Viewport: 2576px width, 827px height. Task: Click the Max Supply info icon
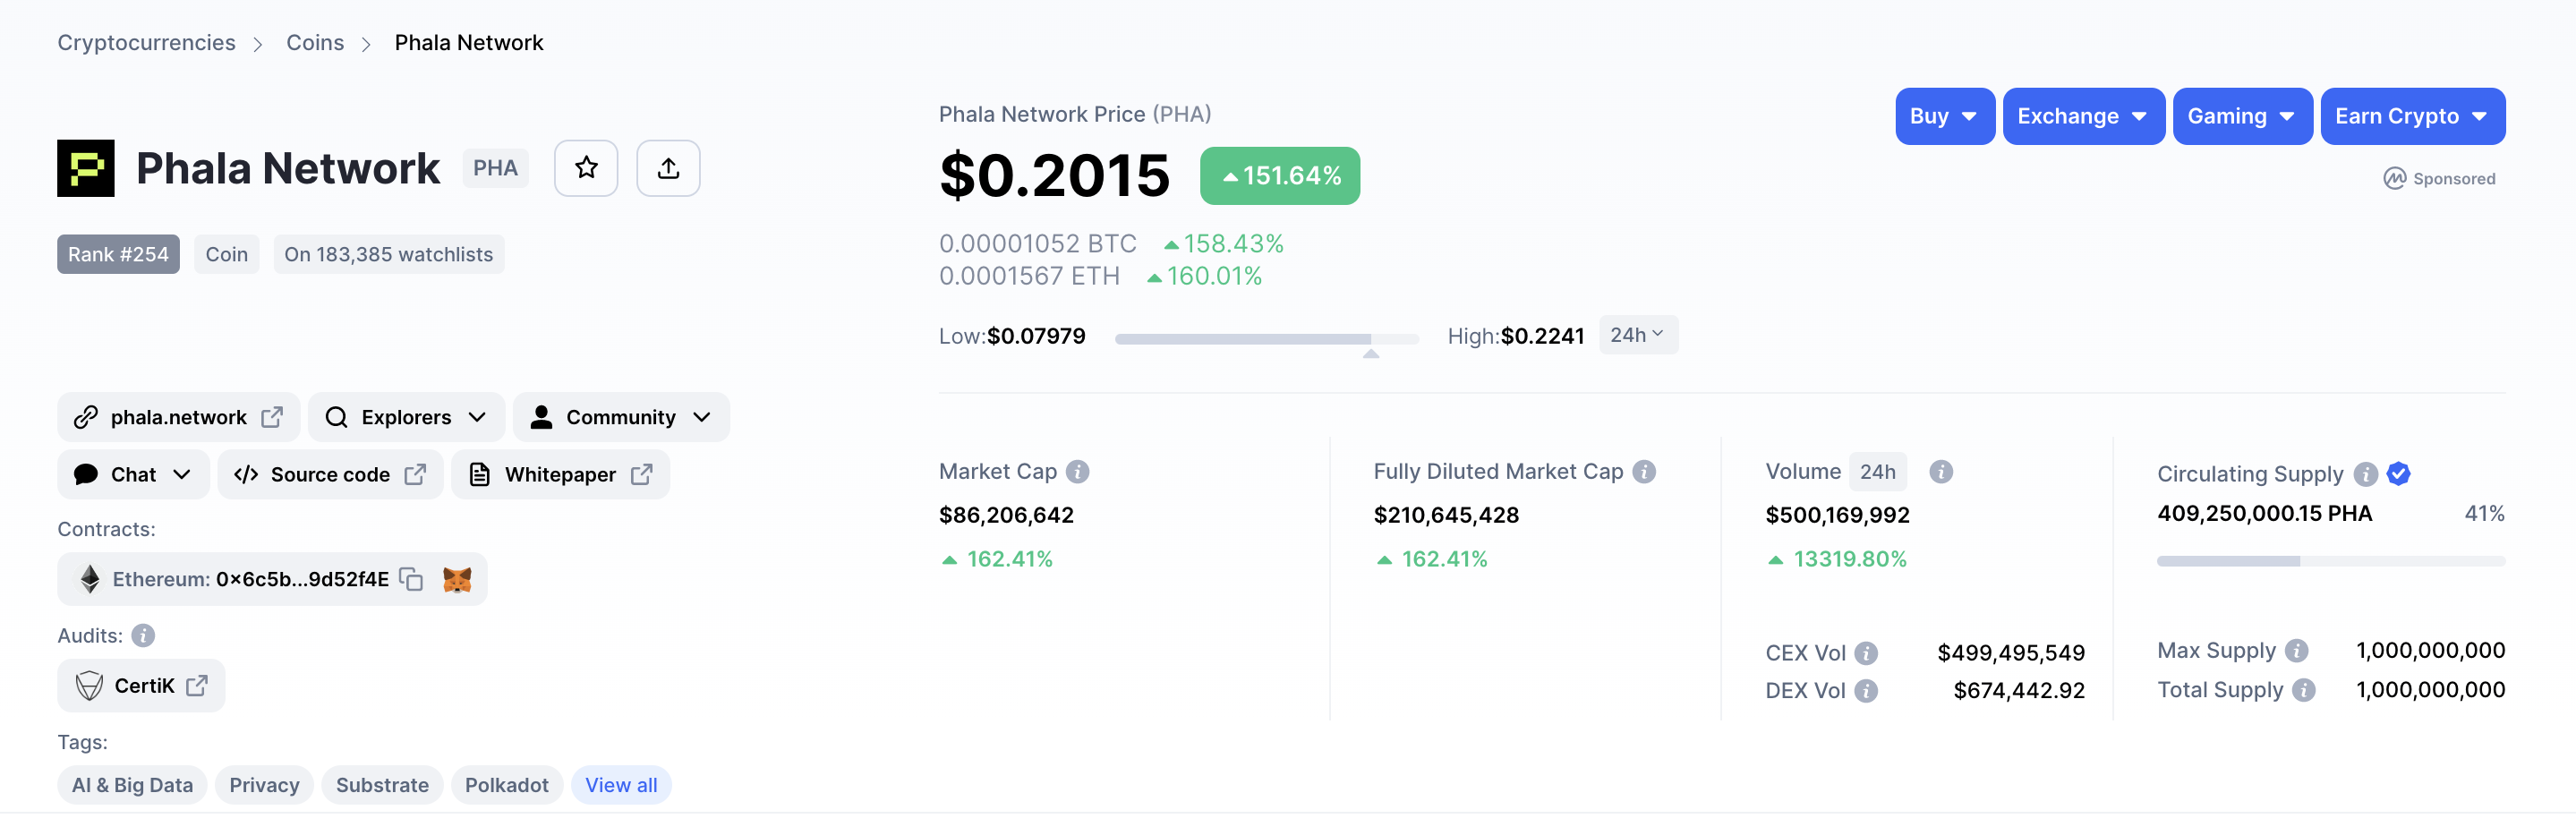point(2297,651)
